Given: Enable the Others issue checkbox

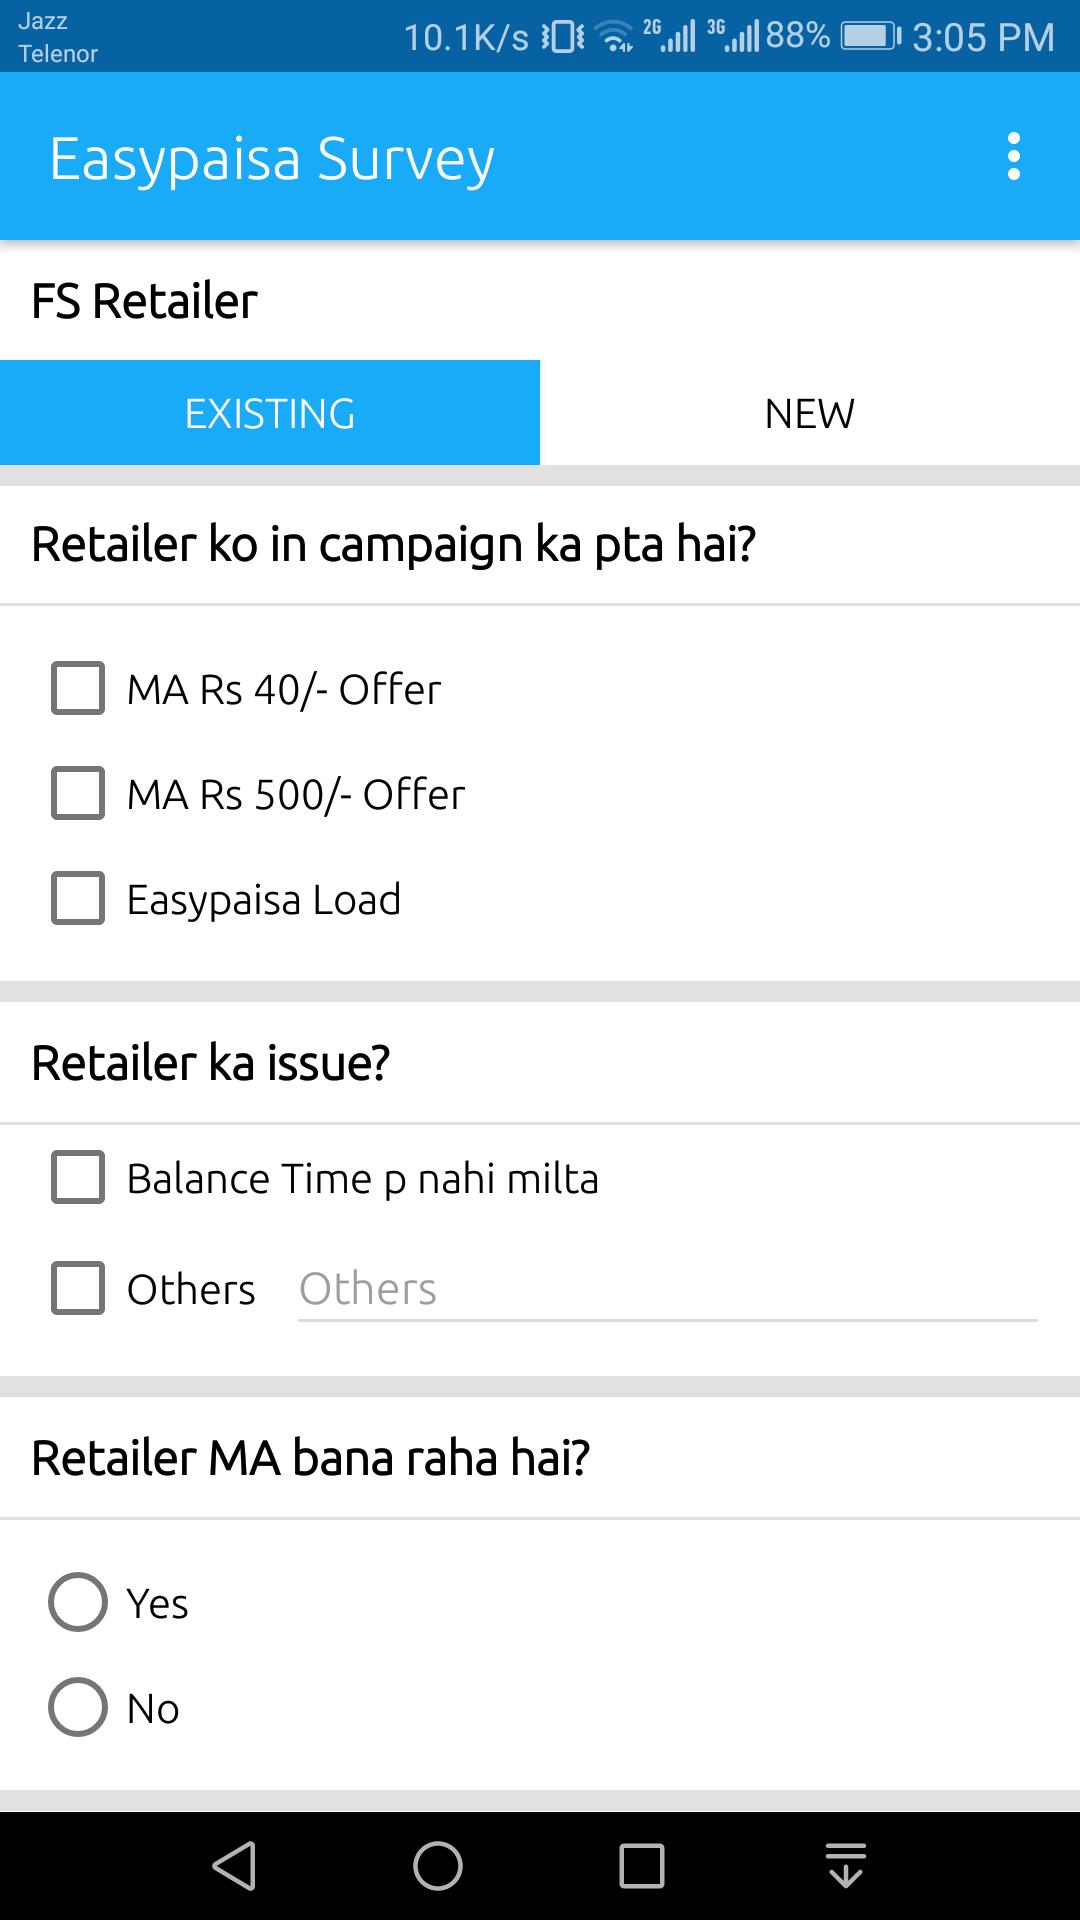Looking at the screenshot, I should (78, 1288).
